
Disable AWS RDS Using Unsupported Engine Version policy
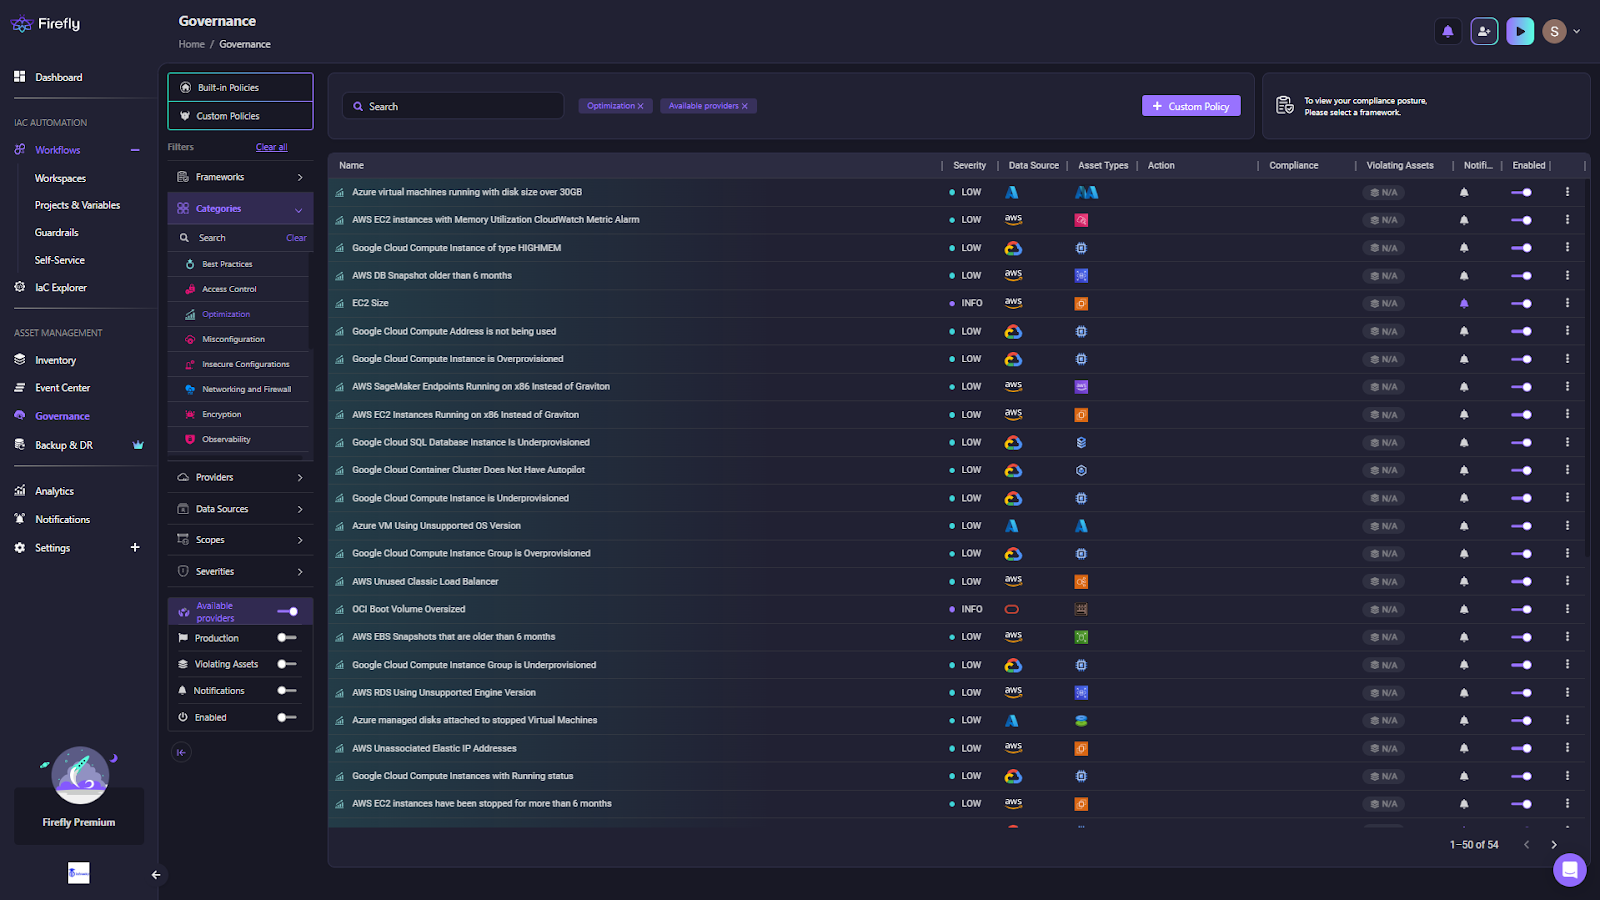click(1521, 692)
